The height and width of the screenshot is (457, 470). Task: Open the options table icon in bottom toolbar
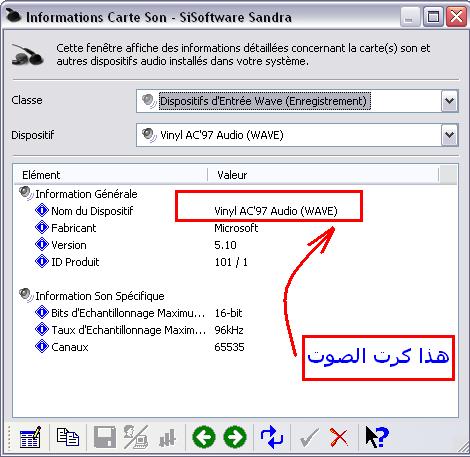tap(30, 437)
